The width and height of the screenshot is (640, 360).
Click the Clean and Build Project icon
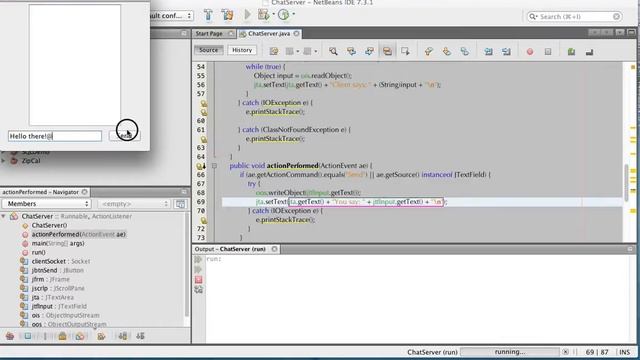[227, 15]
